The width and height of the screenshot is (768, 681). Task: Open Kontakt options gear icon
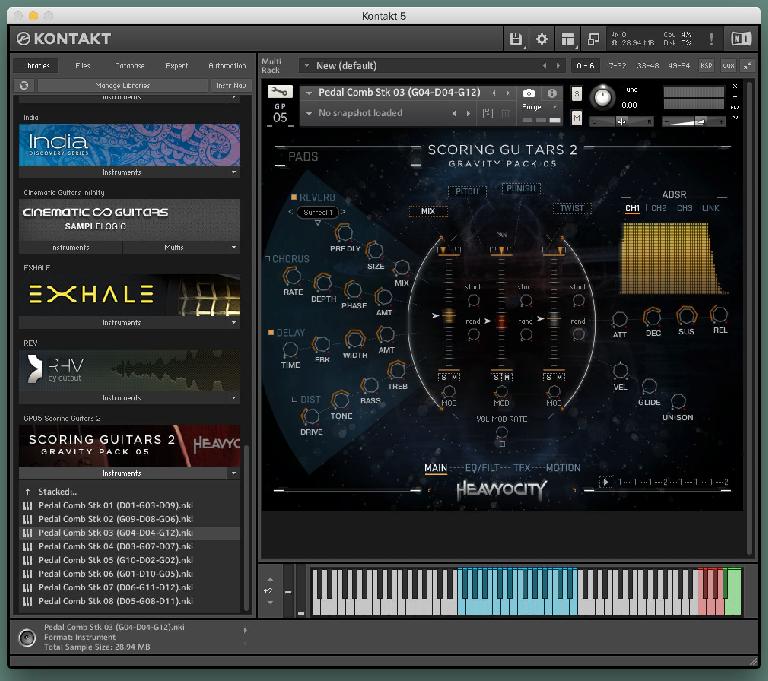click(542, 39)
